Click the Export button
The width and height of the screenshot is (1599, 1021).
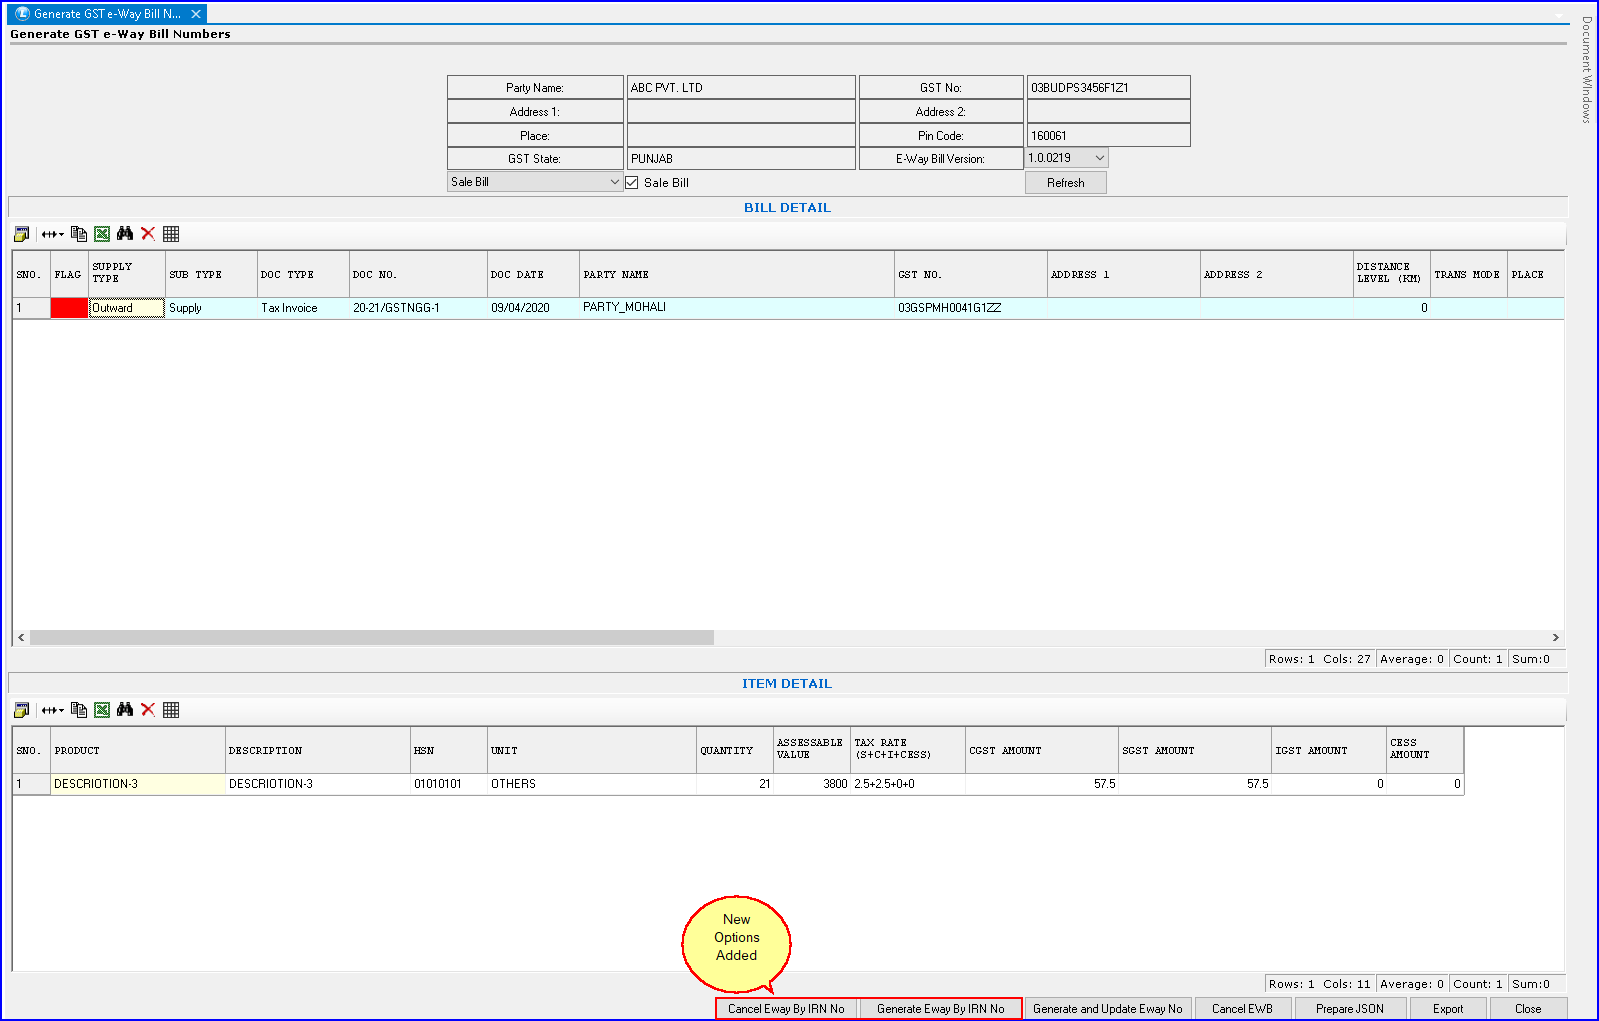(1447, 1009)
